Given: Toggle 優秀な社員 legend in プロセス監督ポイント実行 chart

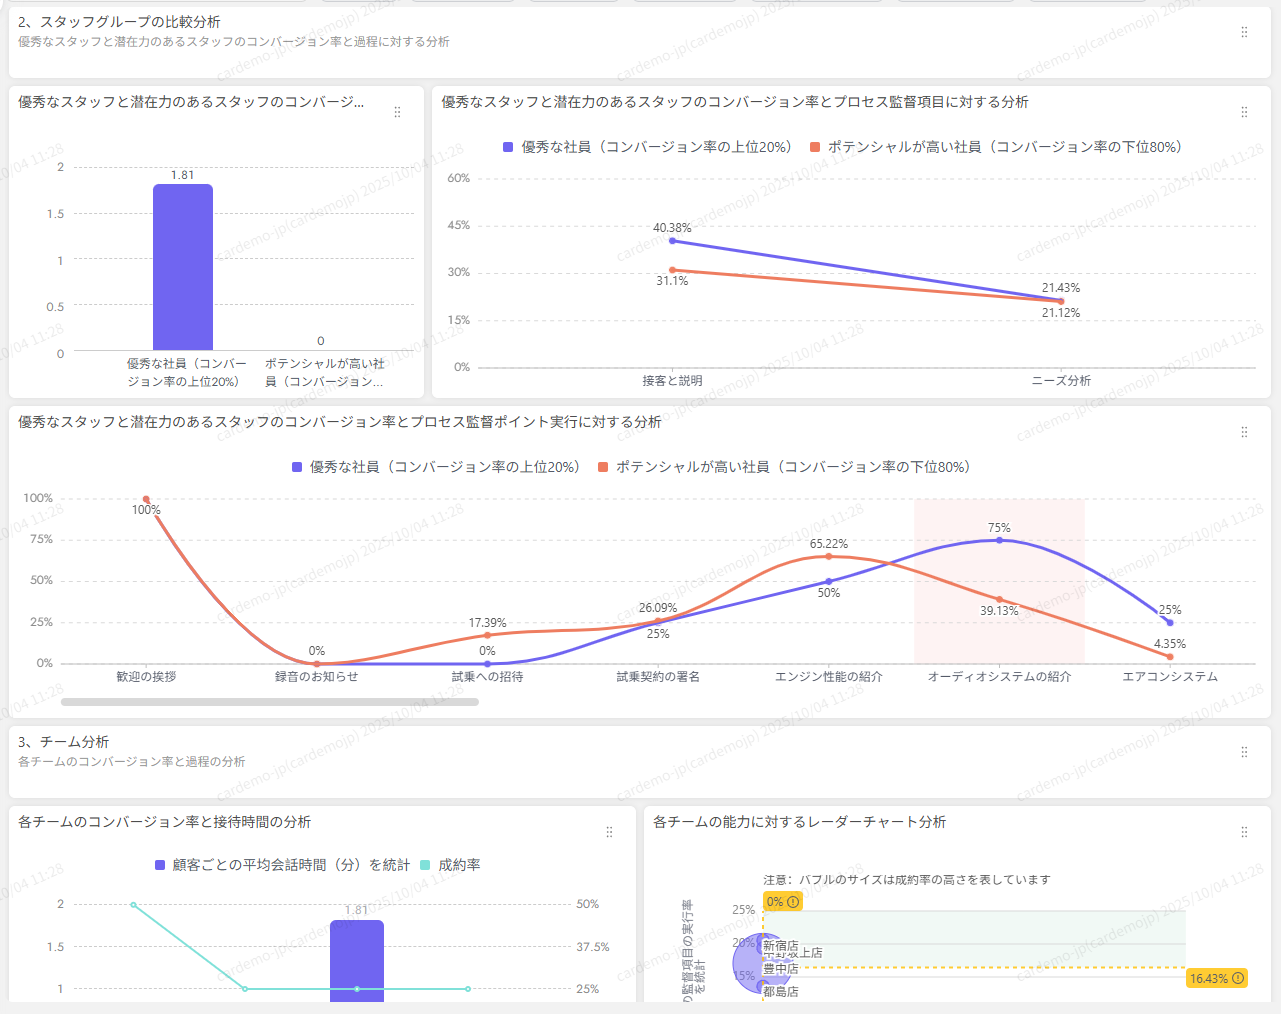Looking at the screenshot, I should tap(435, 467).
